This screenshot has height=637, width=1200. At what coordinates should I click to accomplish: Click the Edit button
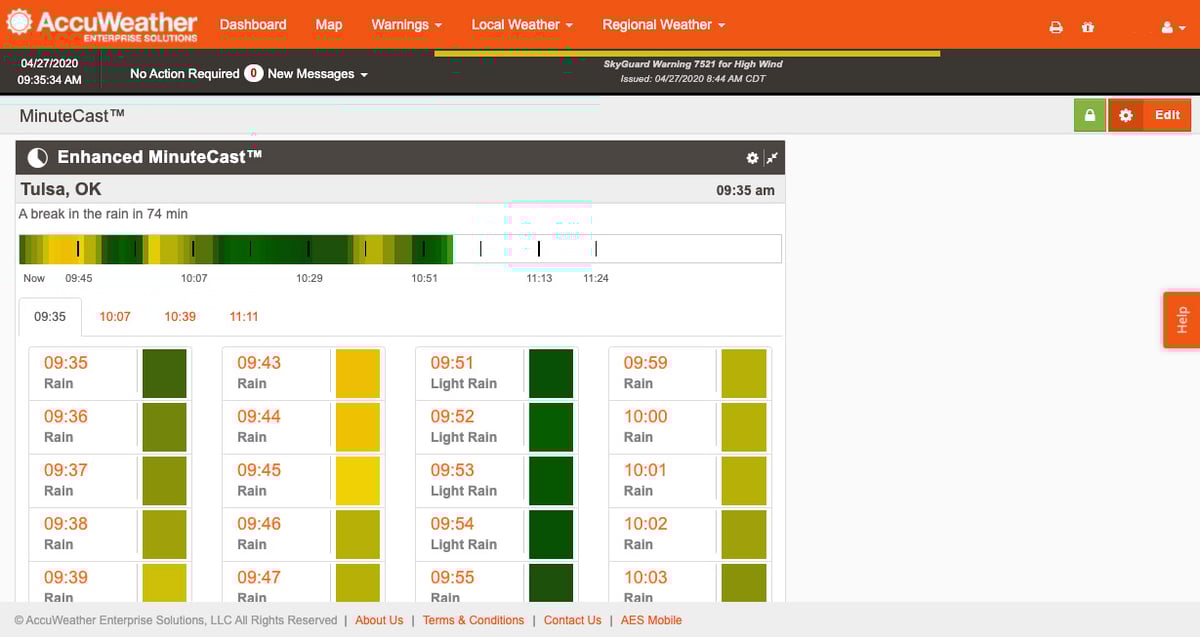click(x=1166, y=115)
